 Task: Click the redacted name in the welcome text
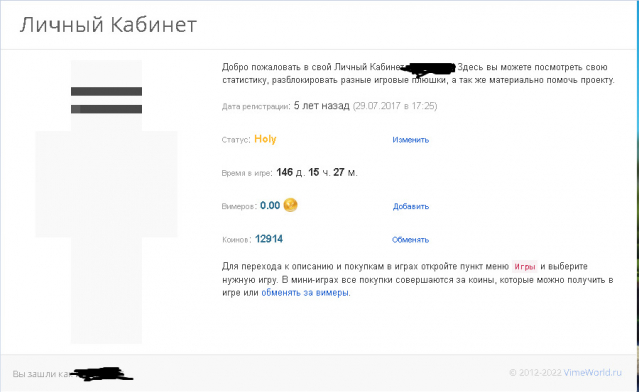(430, 70)
